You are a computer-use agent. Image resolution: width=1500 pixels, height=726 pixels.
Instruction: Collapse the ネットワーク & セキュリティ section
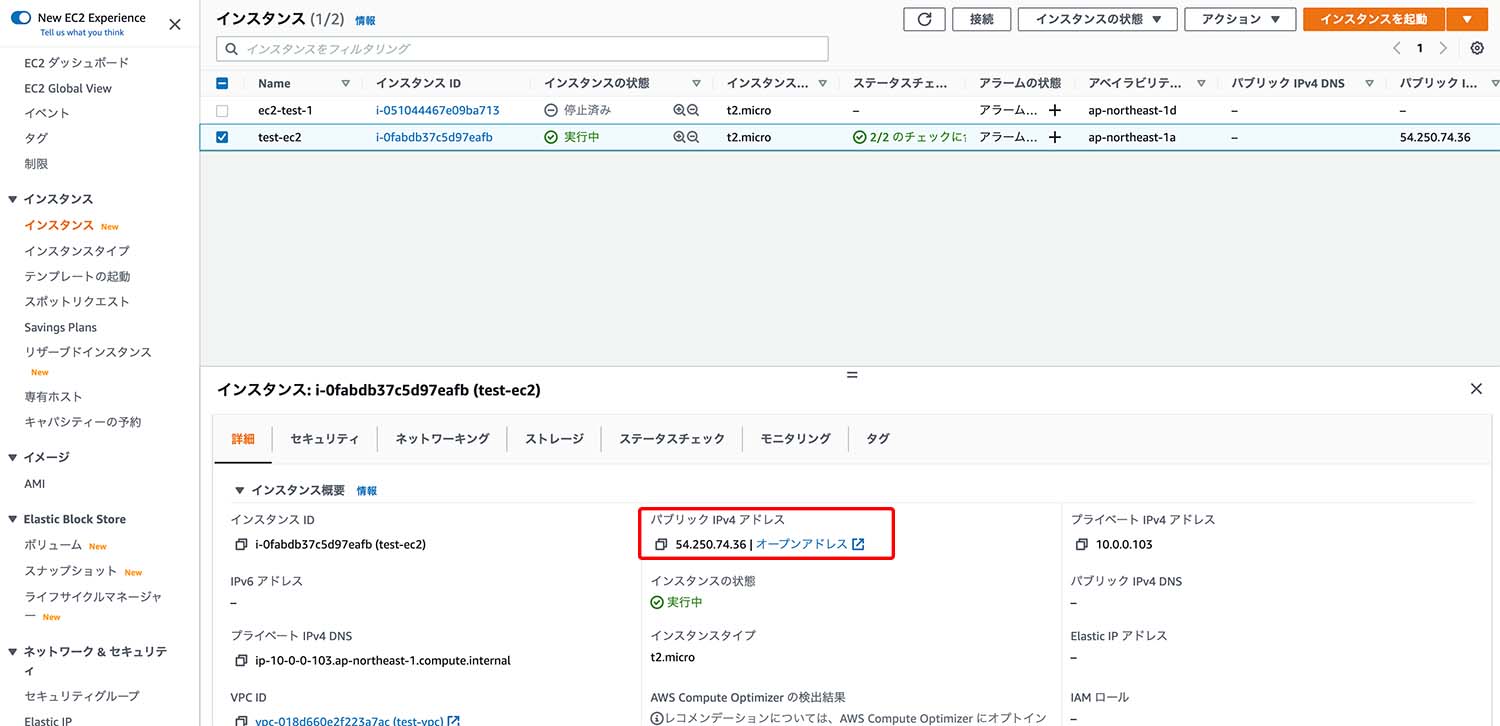13,651
